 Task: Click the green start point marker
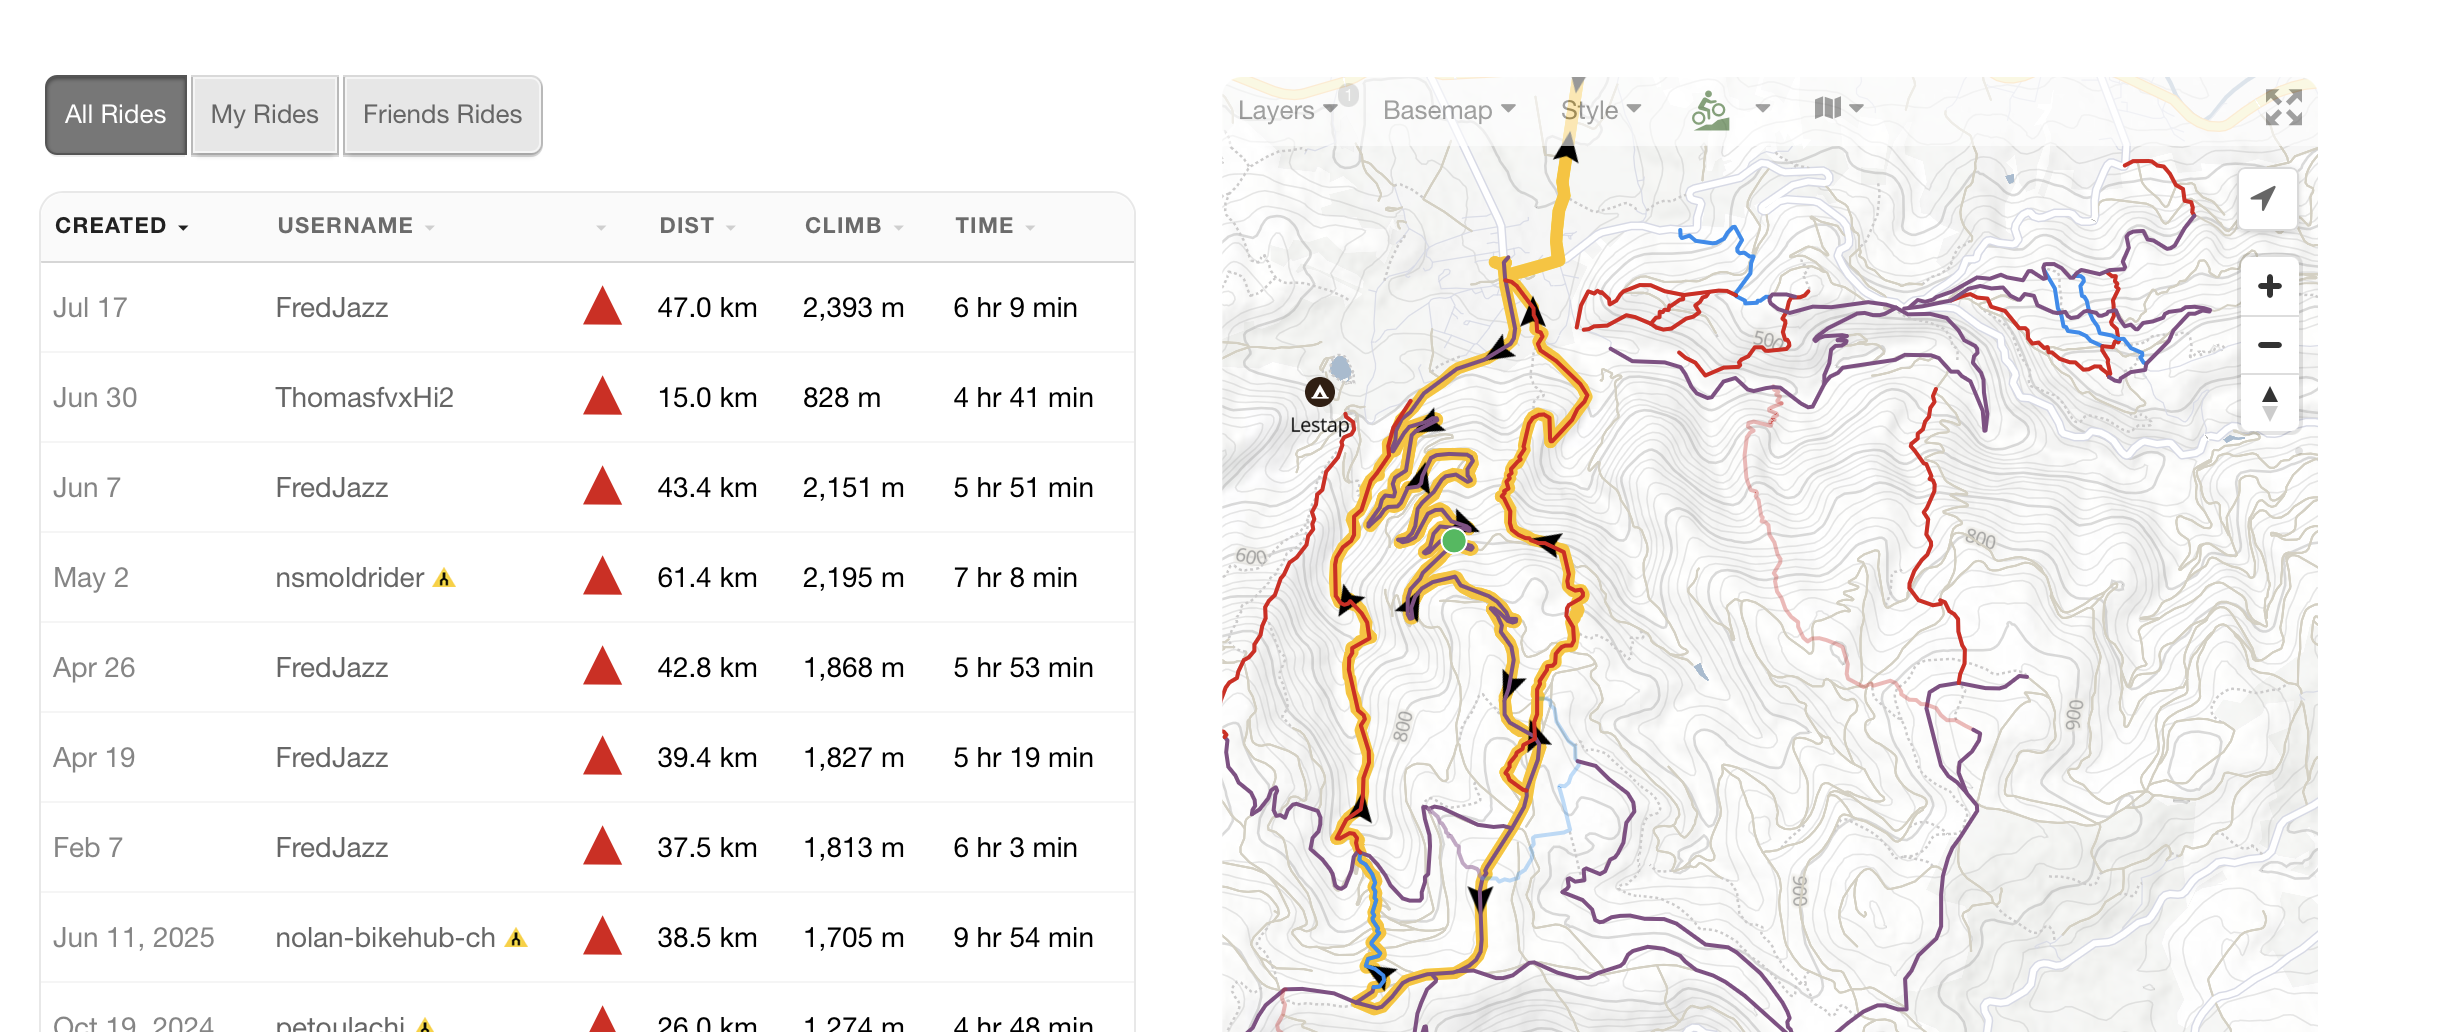[x=1454, y=541]
